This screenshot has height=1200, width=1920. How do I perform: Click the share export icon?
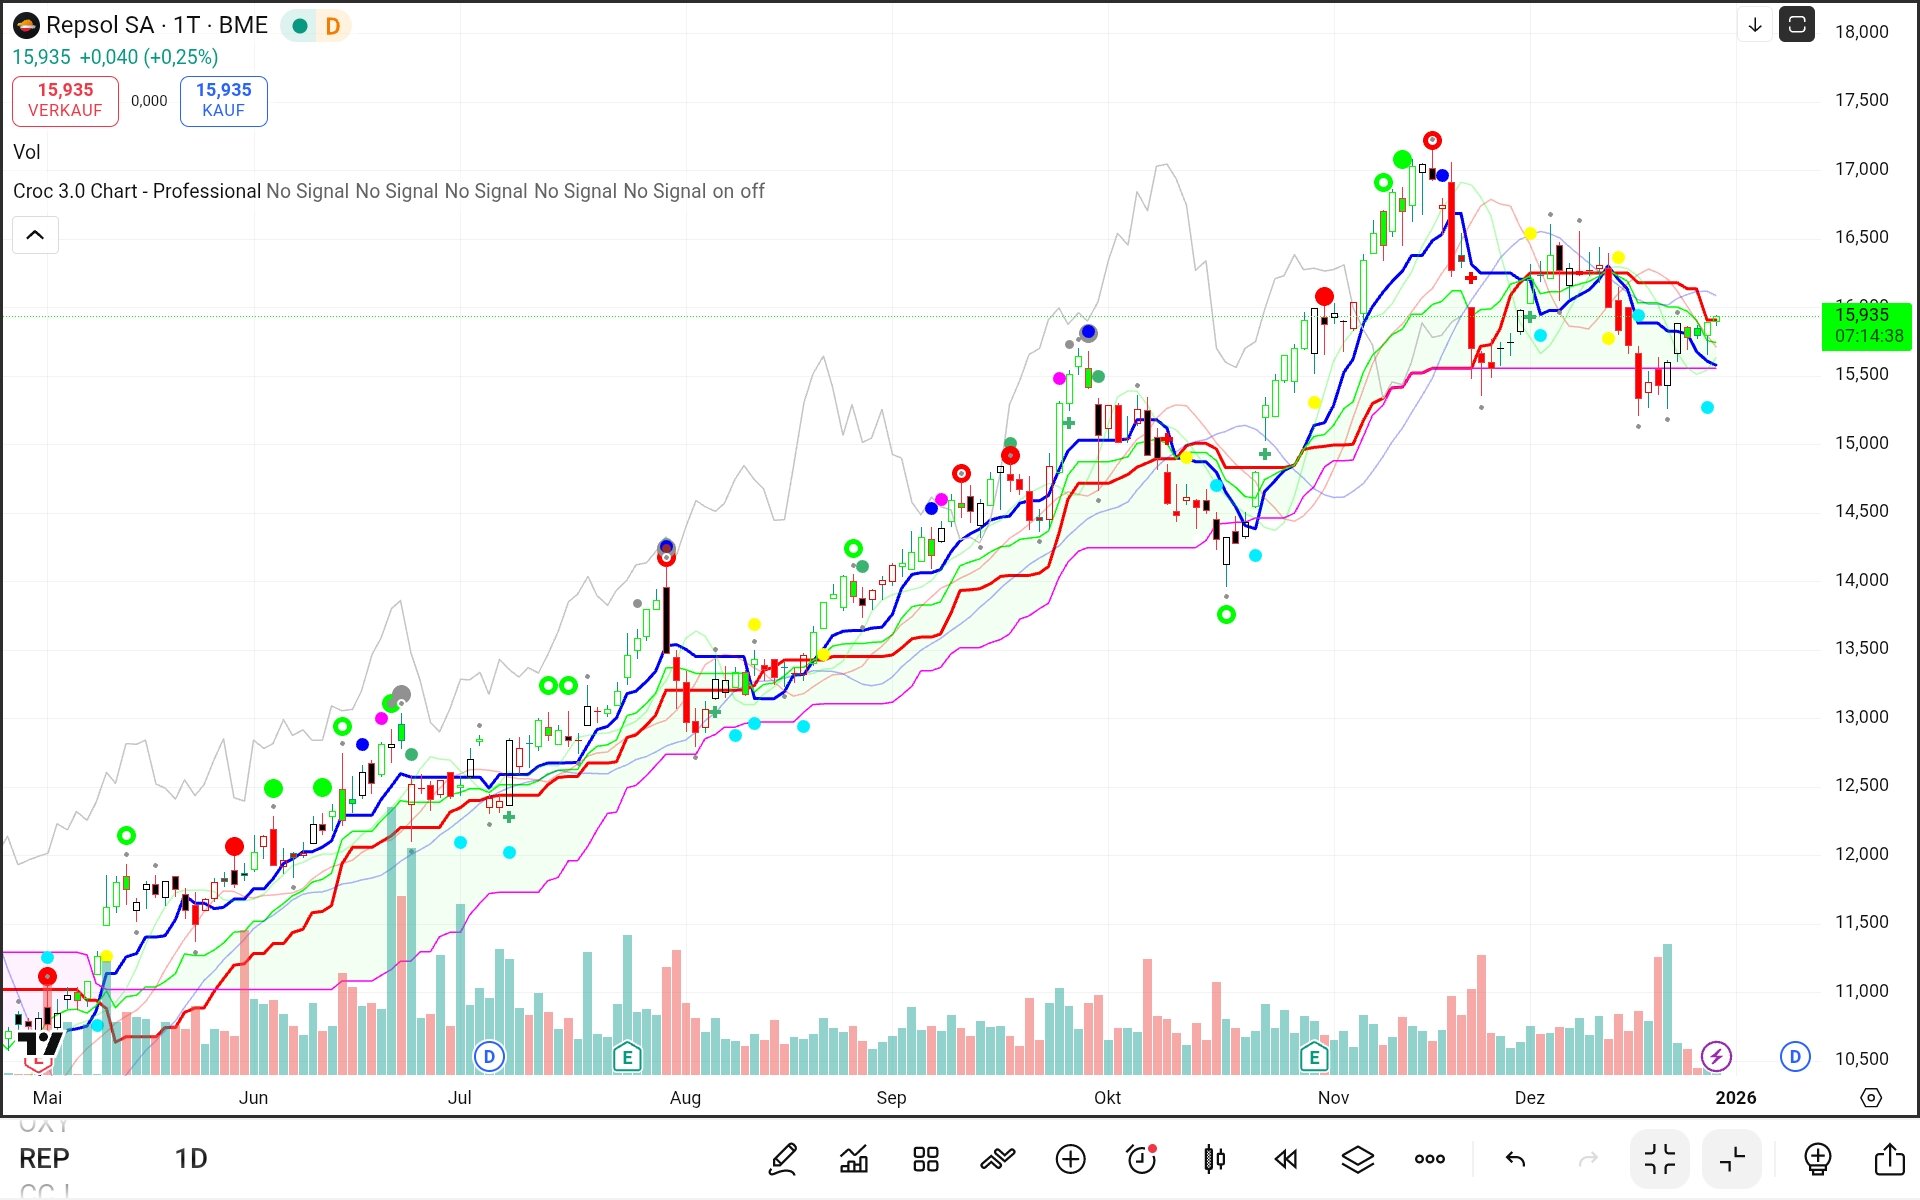pyautogui.click(x=1889, y=1159)
